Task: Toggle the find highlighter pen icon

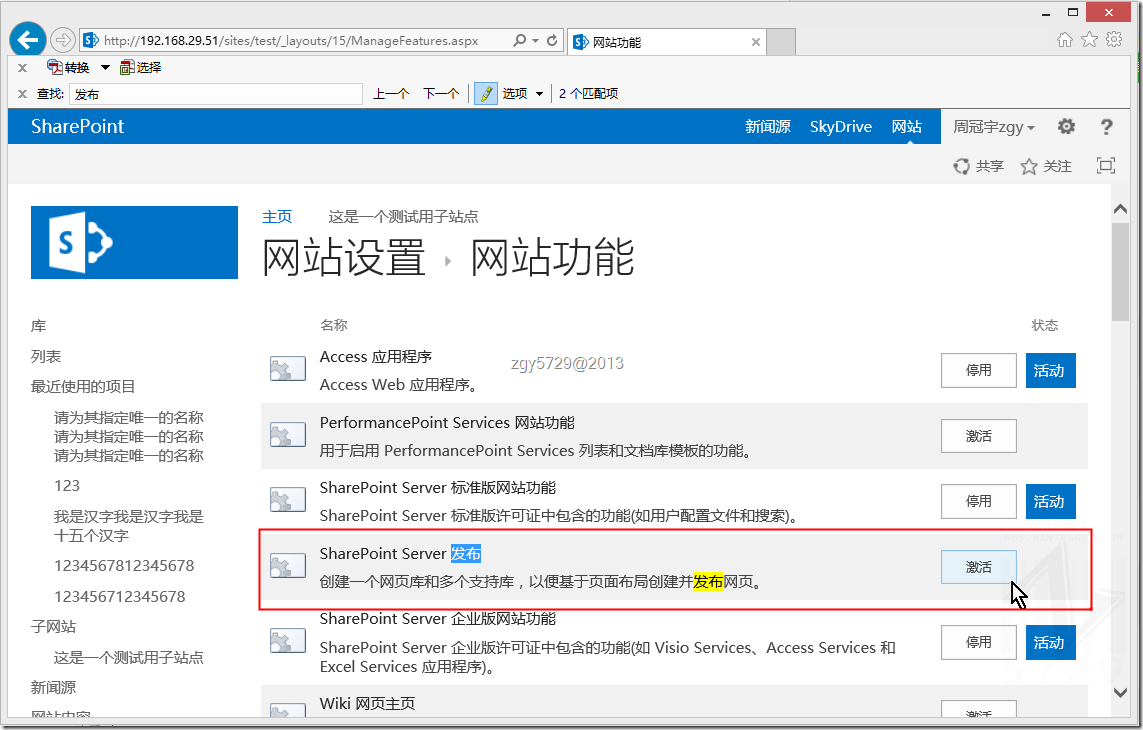Action: [x=485, y=93]
